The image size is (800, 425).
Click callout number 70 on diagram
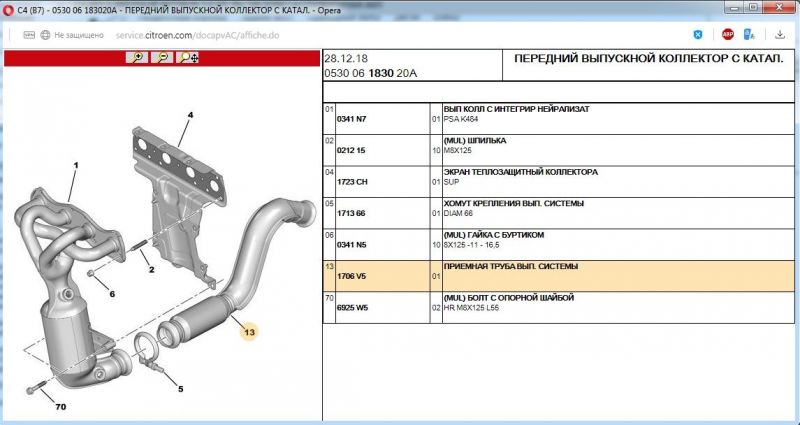point(60,407)
